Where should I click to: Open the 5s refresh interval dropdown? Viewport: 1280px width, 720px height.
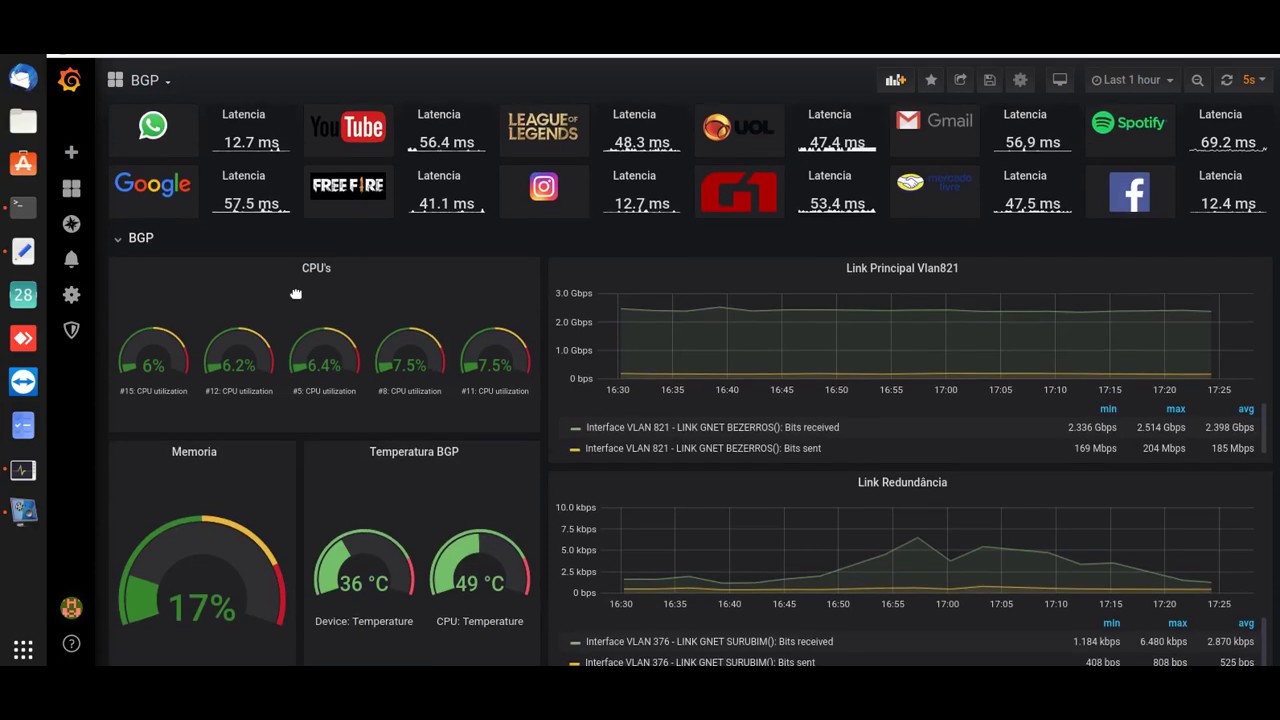click(x=1254, y=80)
